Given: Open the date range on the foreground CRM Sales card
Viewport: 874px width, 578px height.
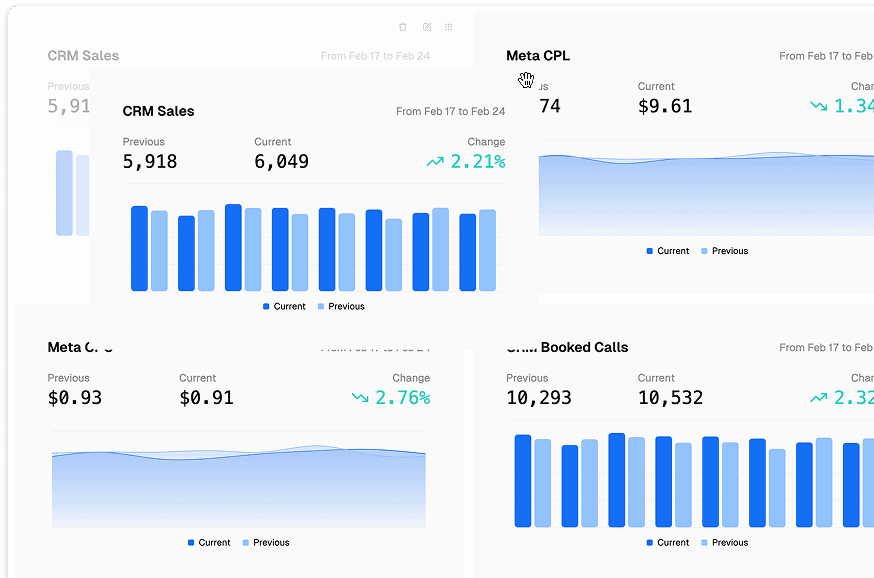Looking at the screenshot, I should point(450,112).
